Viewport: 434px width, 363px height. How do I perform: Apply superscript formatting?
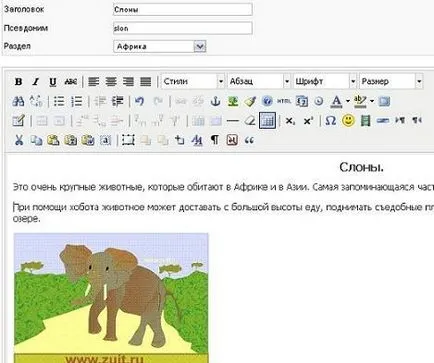click(308, 121)
